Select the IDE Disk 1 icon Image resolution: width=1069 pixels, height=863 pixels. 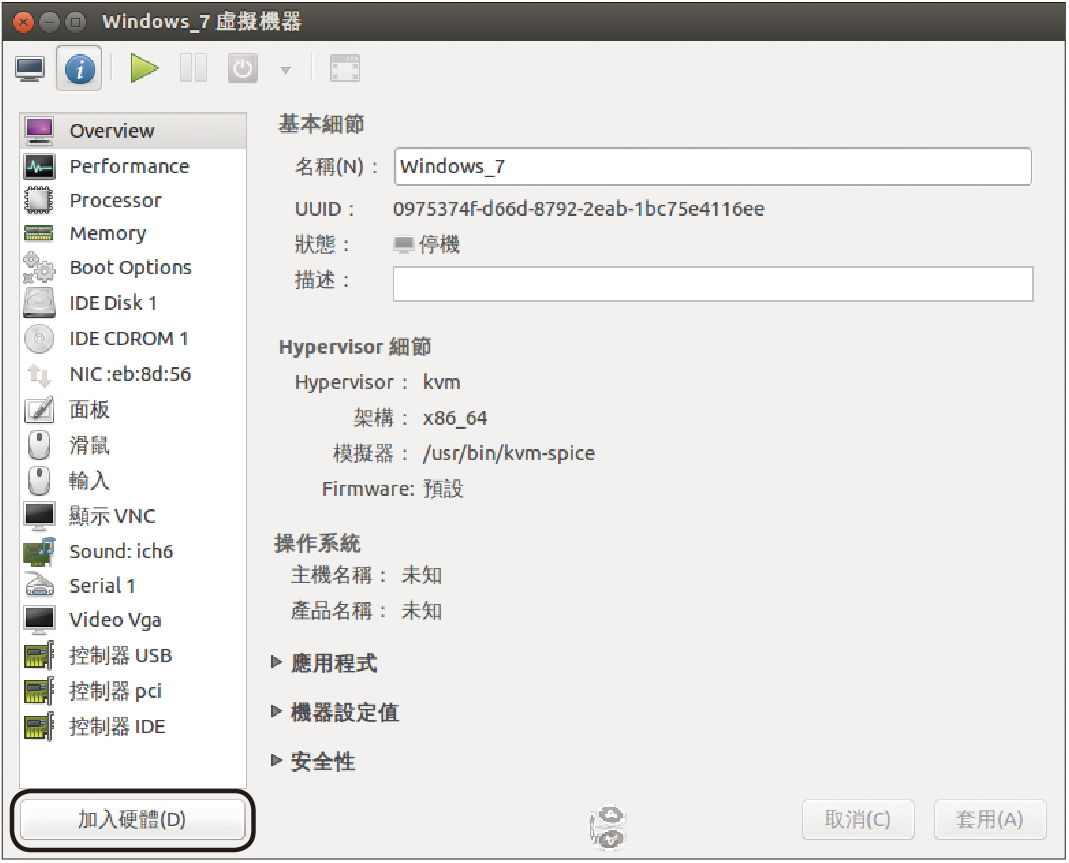click(x=39, y=303)
